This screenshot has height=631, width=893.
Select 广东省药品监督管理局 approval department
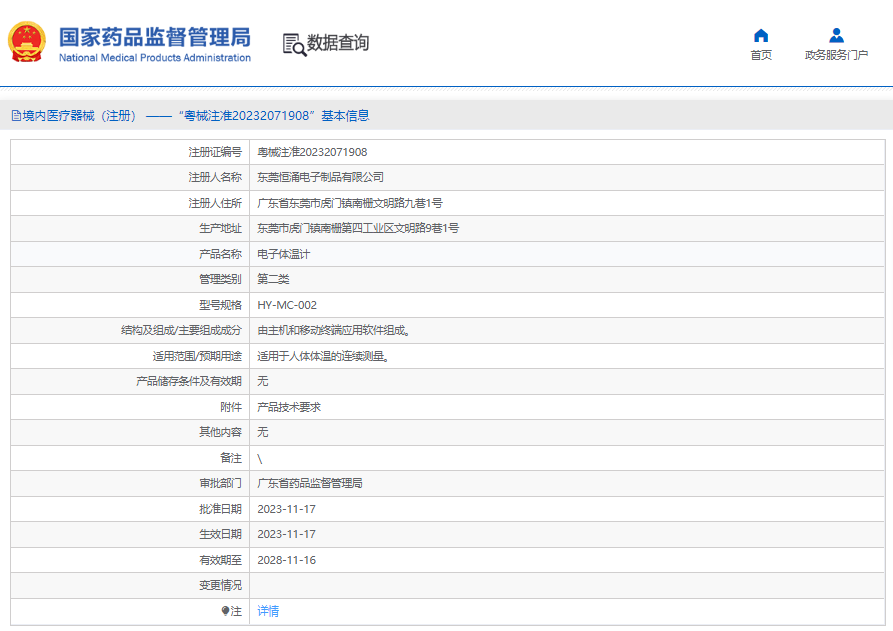[310, 484]
